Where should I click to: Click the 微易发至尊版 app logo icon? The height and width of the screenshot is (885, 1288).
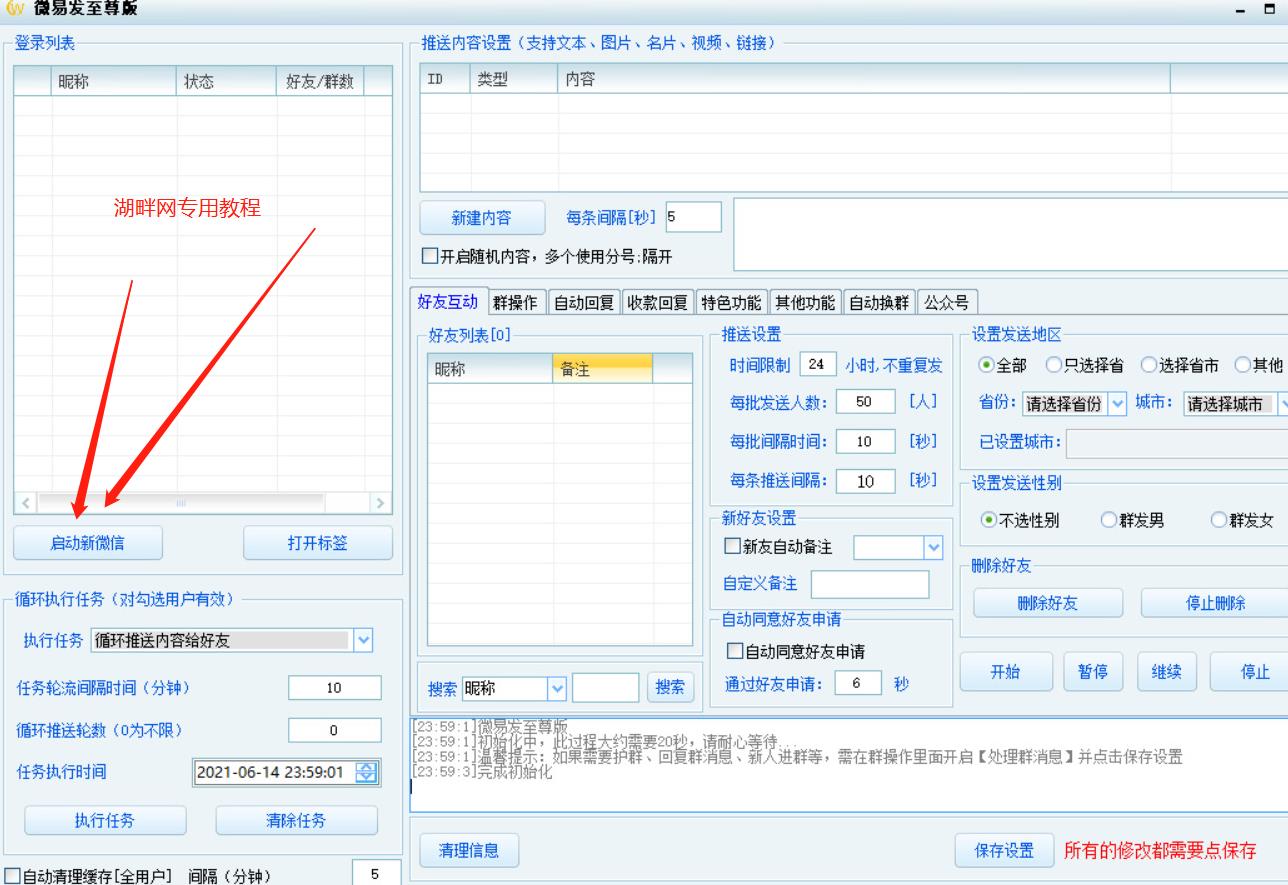pyautogui.click(x=13, y=9)
